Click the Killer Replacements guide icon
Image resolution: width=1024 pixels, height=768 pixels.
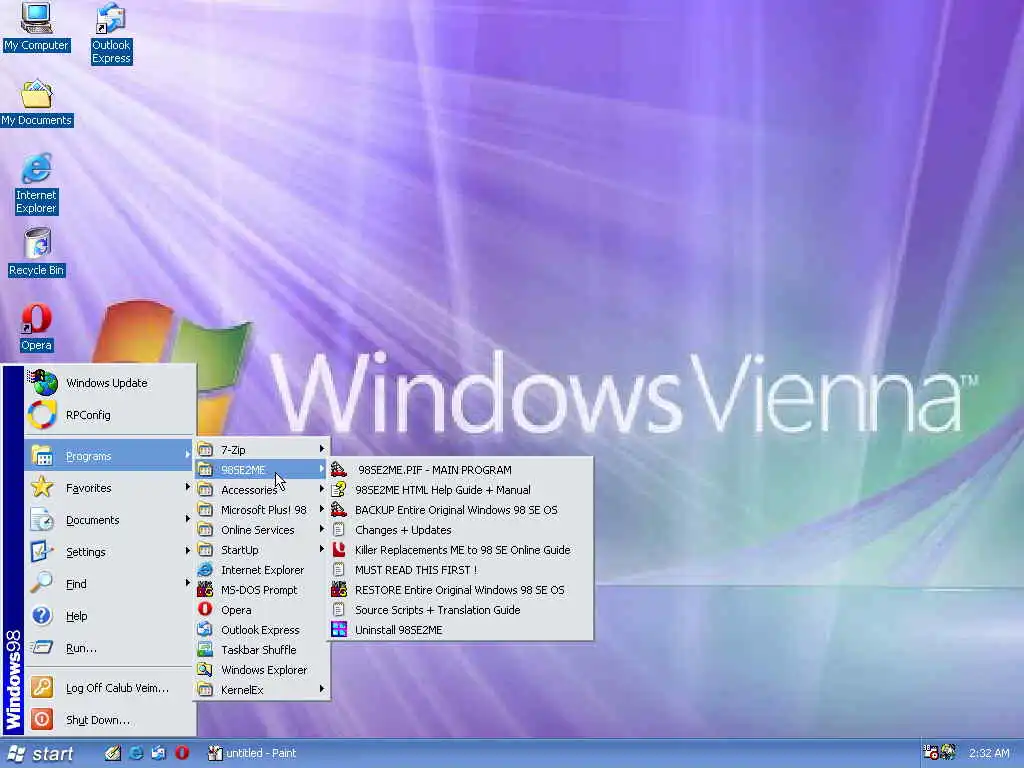339,550
